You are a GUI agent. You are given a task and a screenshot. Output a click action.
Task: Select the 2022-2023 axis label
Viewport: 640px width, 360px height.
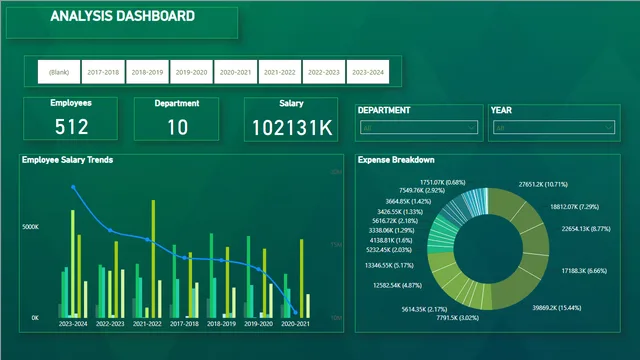coord(110,324)
